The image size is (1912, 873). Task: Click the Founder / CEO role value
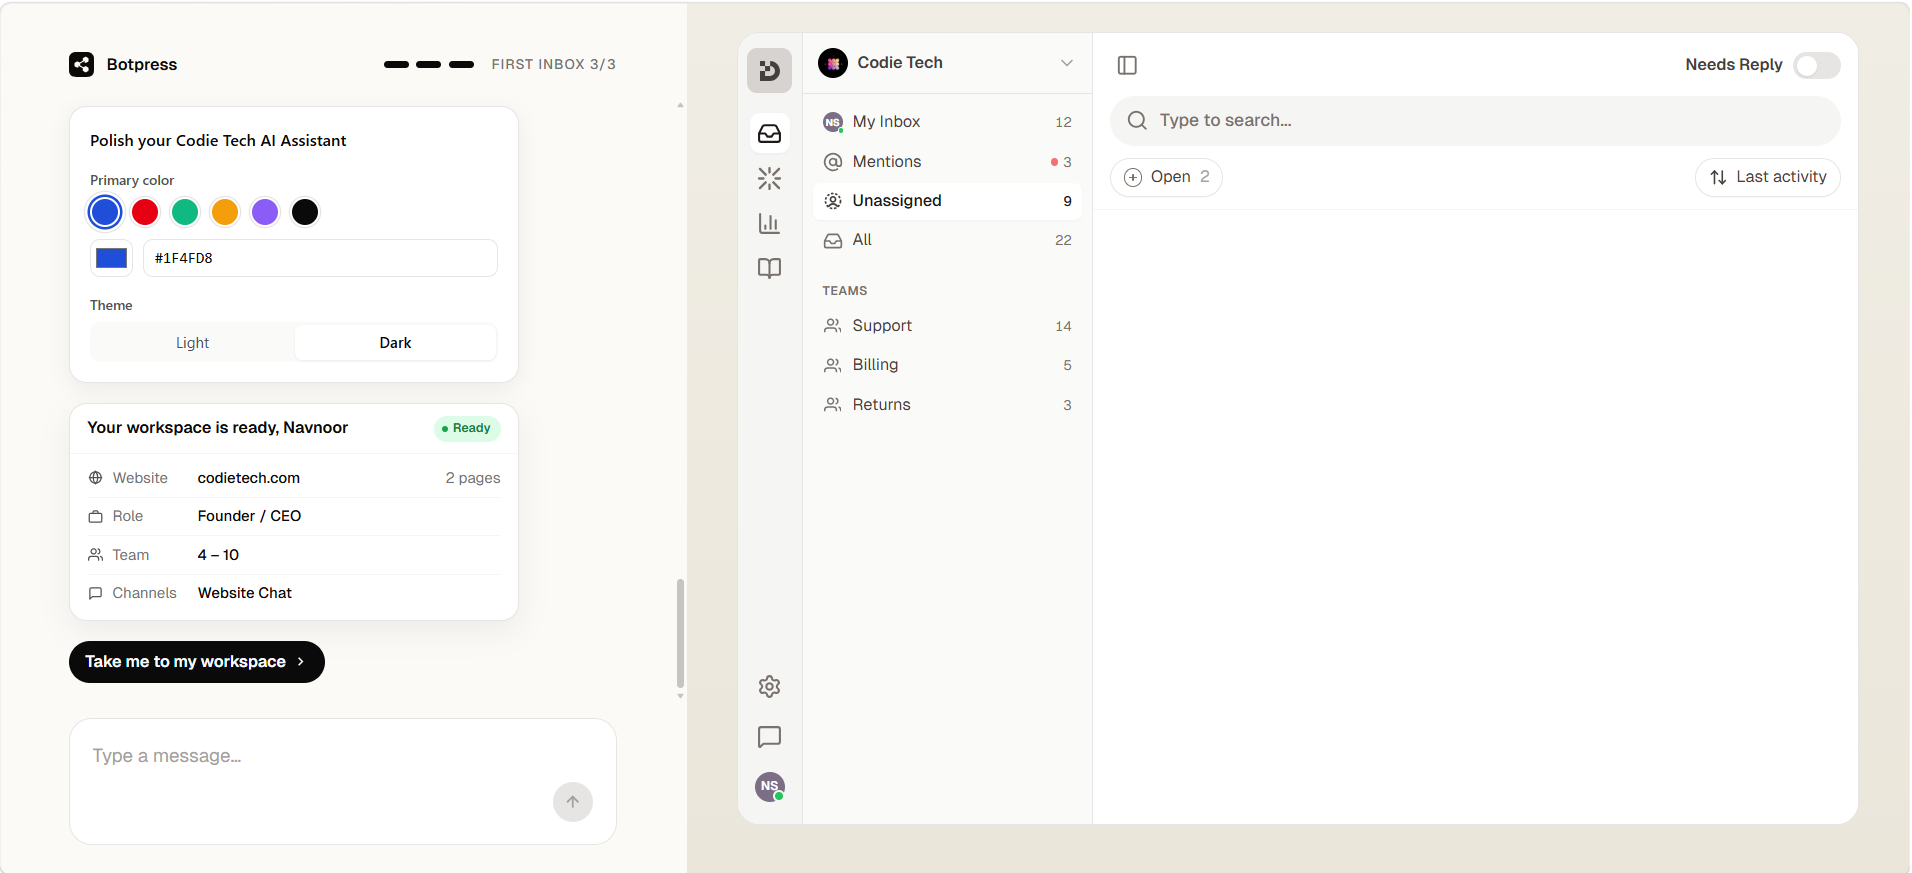coord(249,516)
